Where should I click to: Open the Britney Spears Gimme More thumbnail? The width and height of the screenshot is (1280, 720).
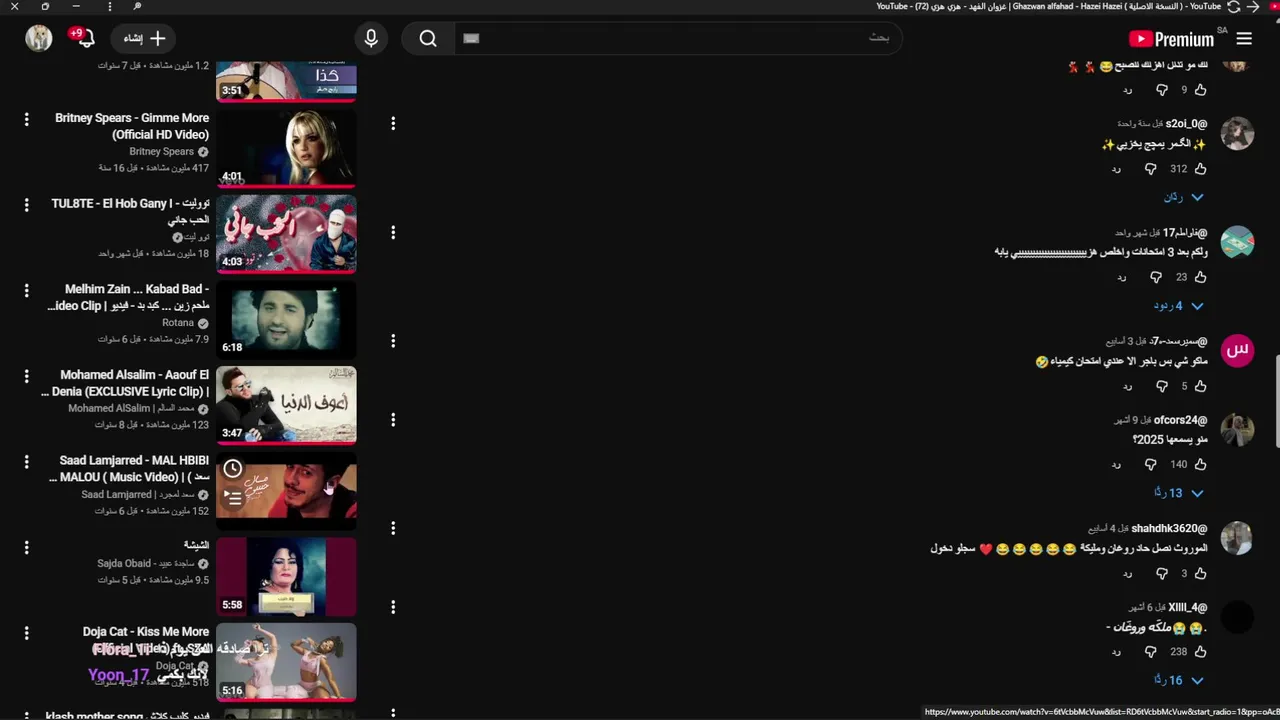point(286,148)
